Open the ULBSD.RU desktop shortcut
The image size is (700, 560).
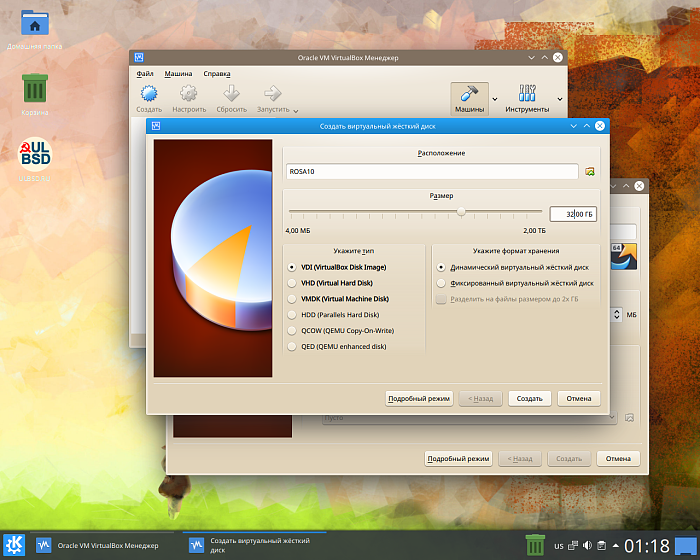coord(35,154)
